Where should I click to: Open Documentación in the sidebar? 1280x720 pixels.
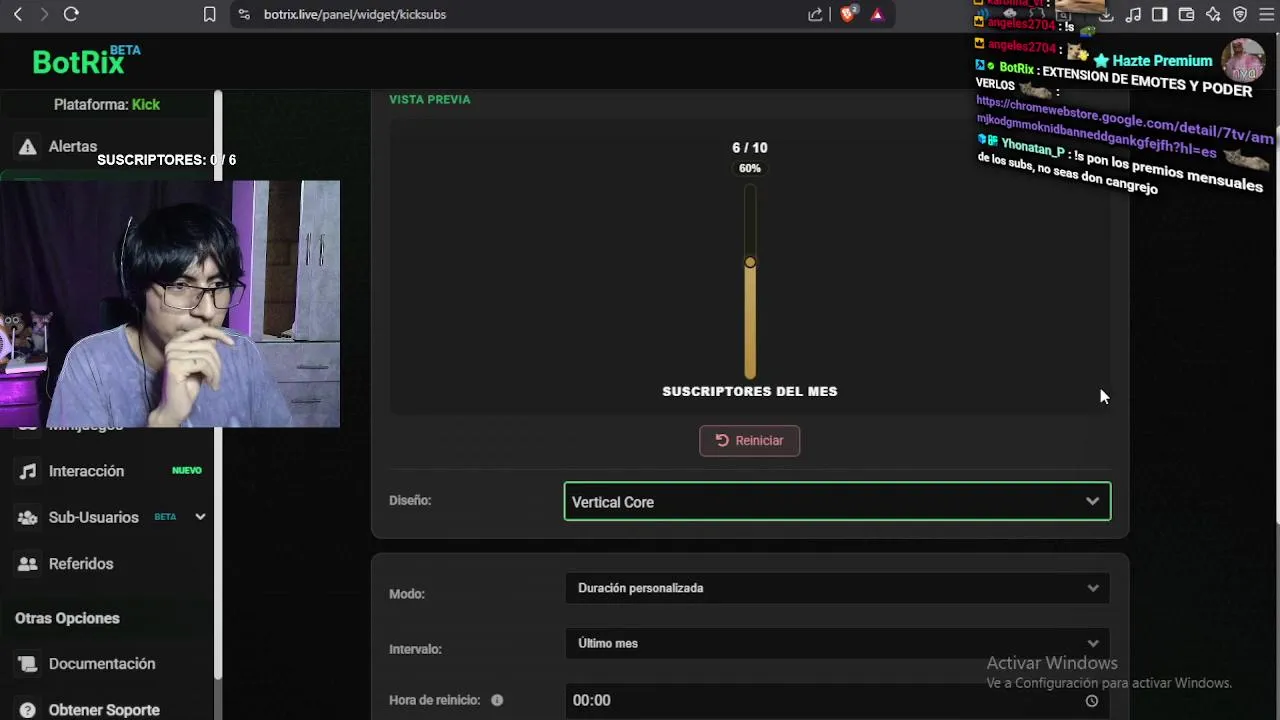point(102,664)
